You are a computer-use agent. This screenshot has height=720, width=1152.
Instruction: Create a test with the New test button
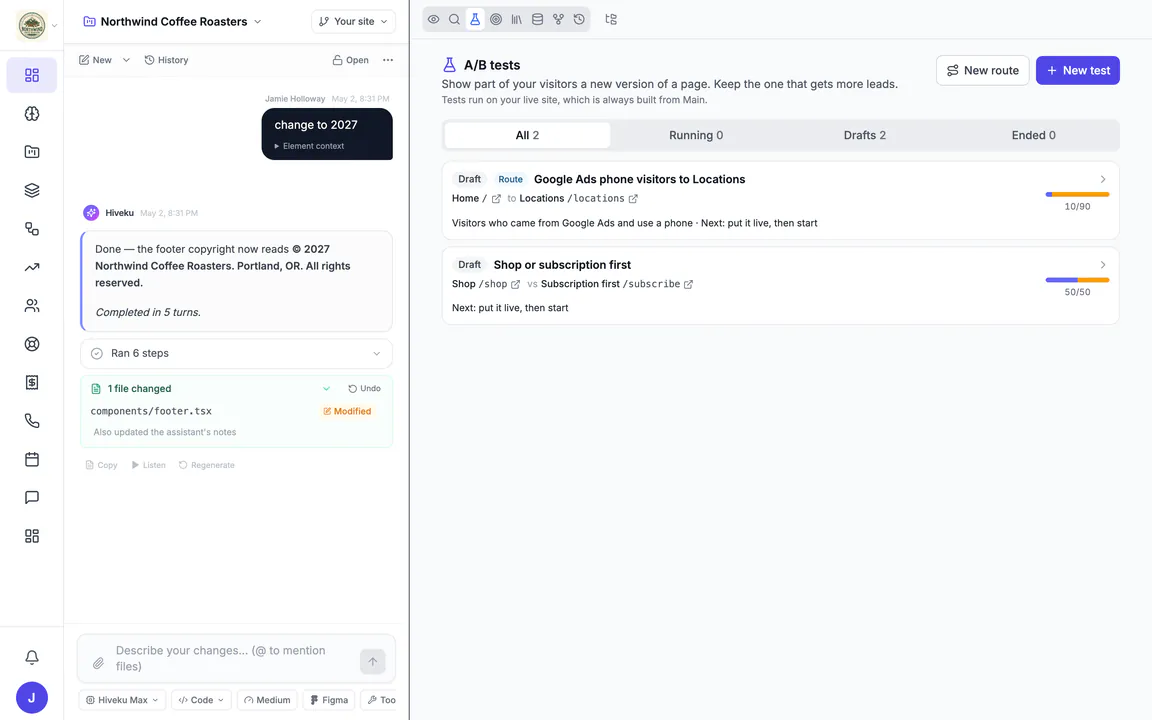1078,71
